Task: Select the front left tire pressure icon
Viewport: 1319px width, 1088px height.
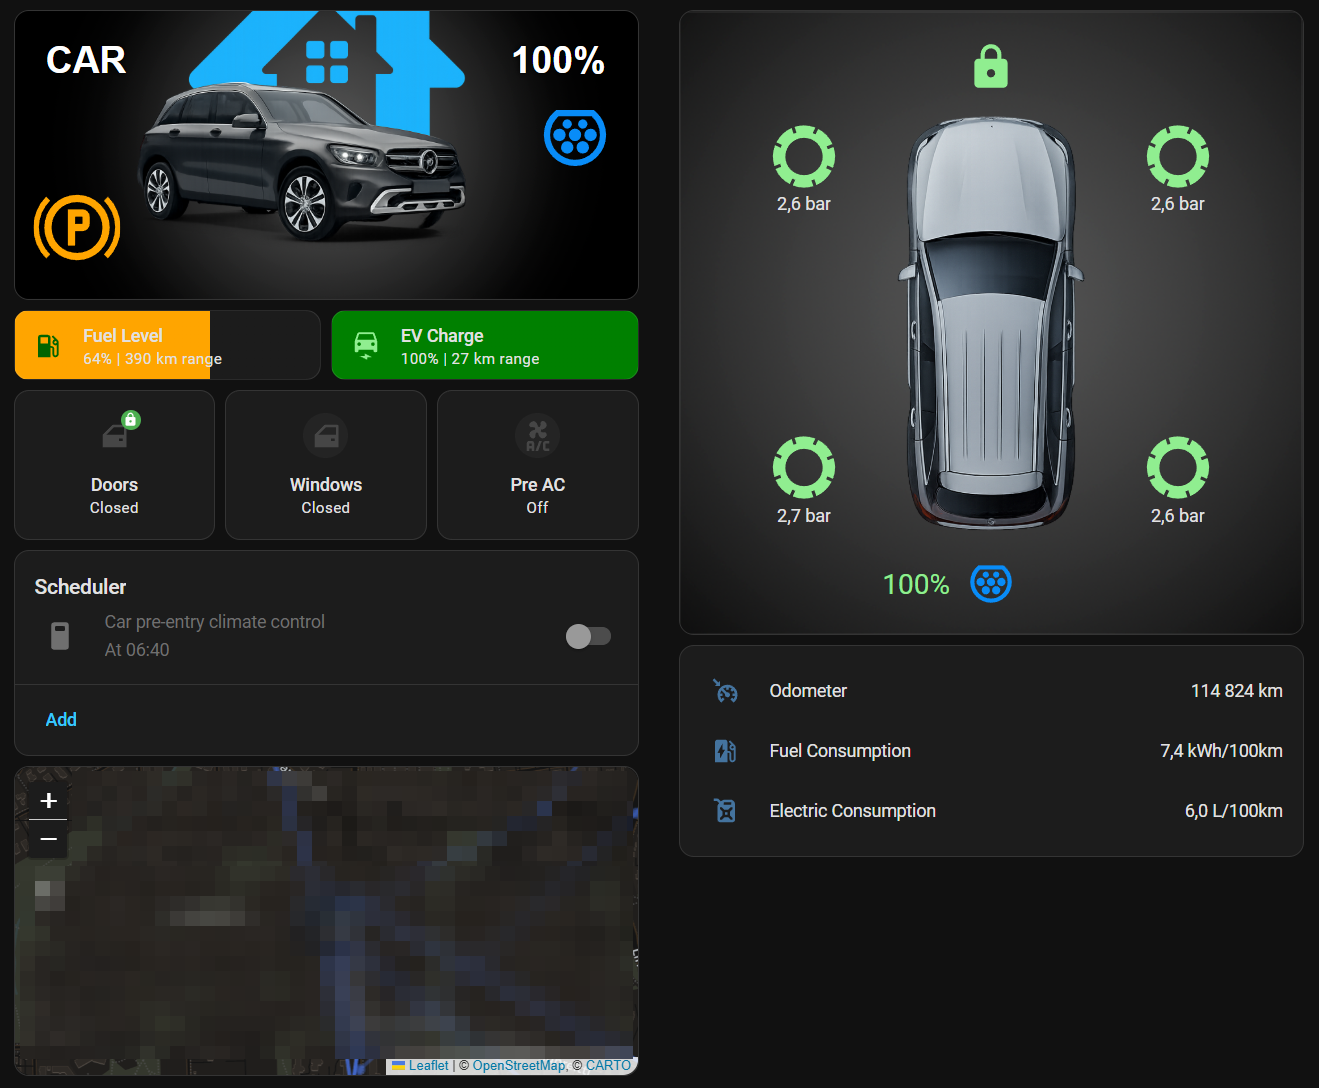Action: 804,156
